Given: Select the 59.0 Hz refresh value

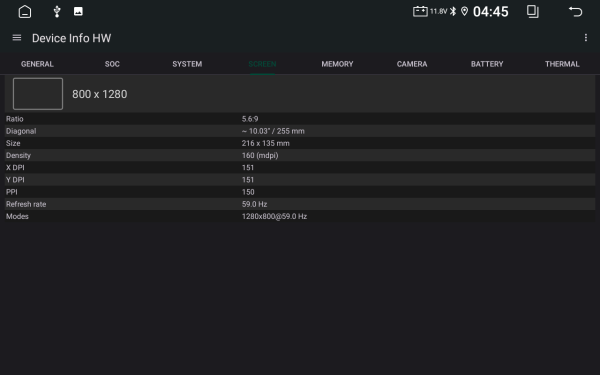Looking at the screenshot, I should 254,204.
